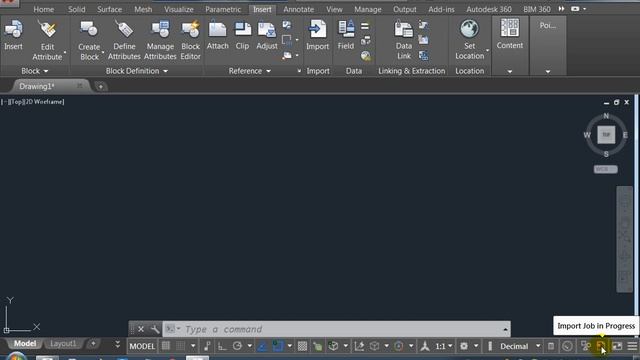Toggle polar tracking
Screen dimensions: 640x360
237,346
